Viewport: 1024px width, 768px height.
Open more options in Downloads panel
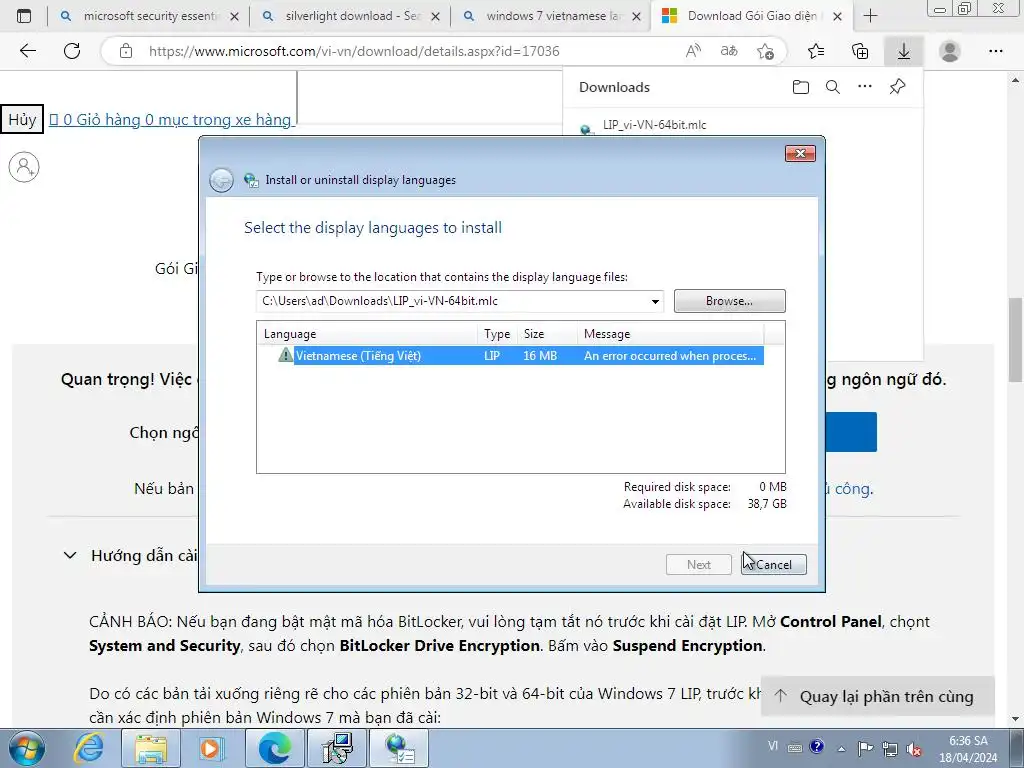(865, 87)
